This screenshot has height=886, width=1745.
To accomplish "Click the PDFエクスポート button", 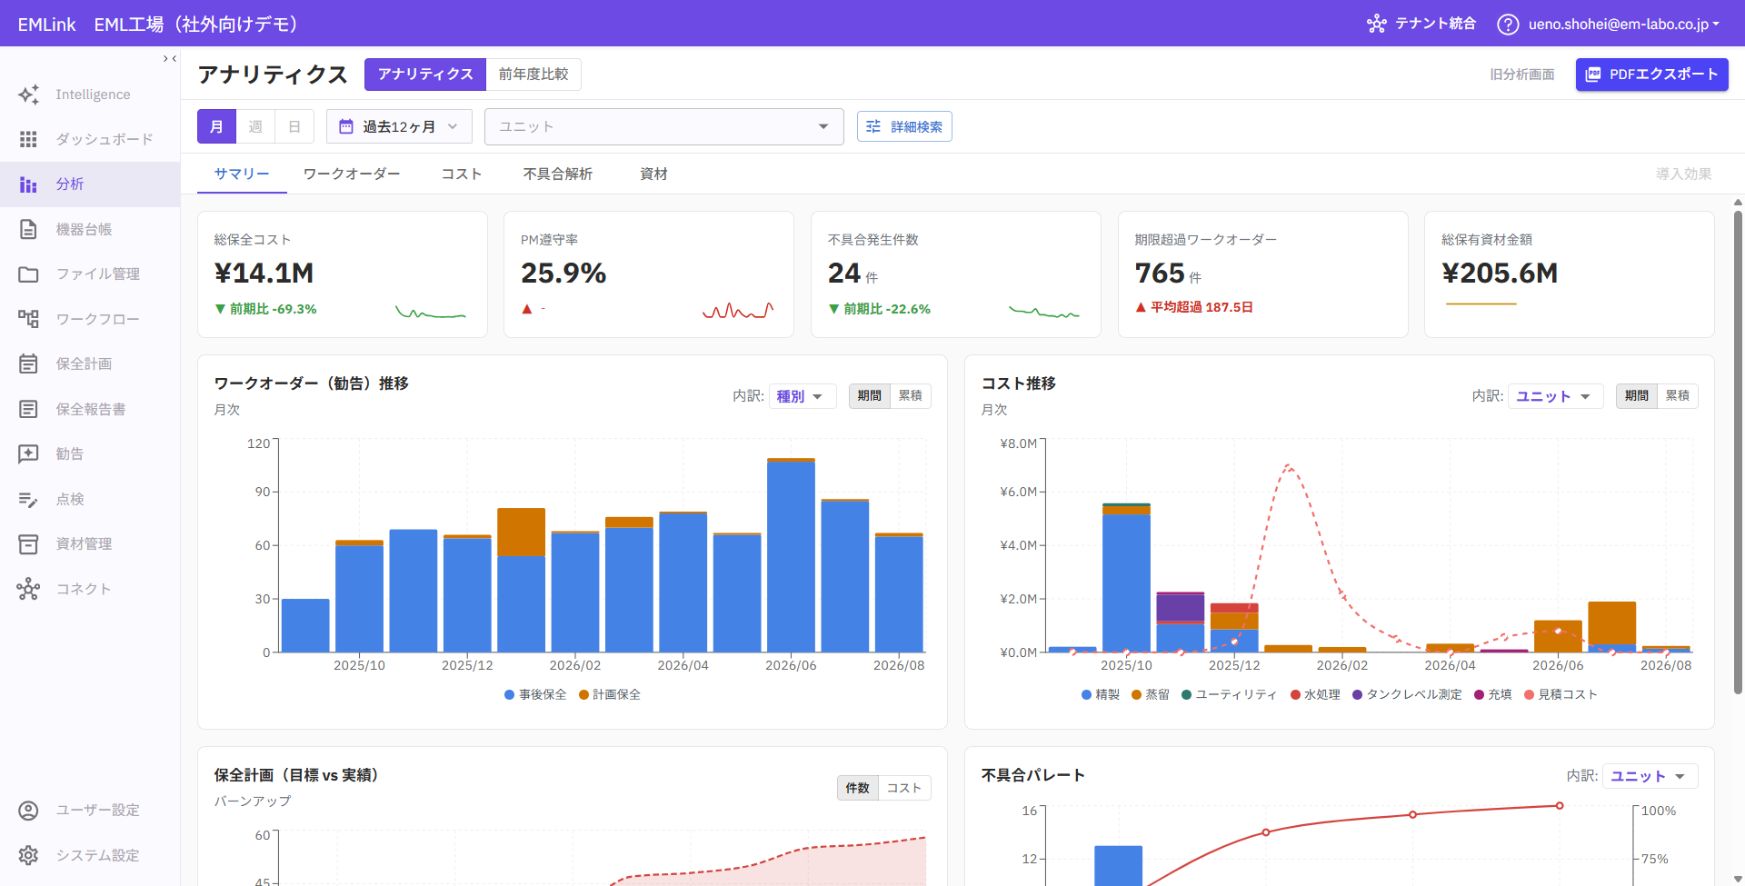I will point(1652,74).
